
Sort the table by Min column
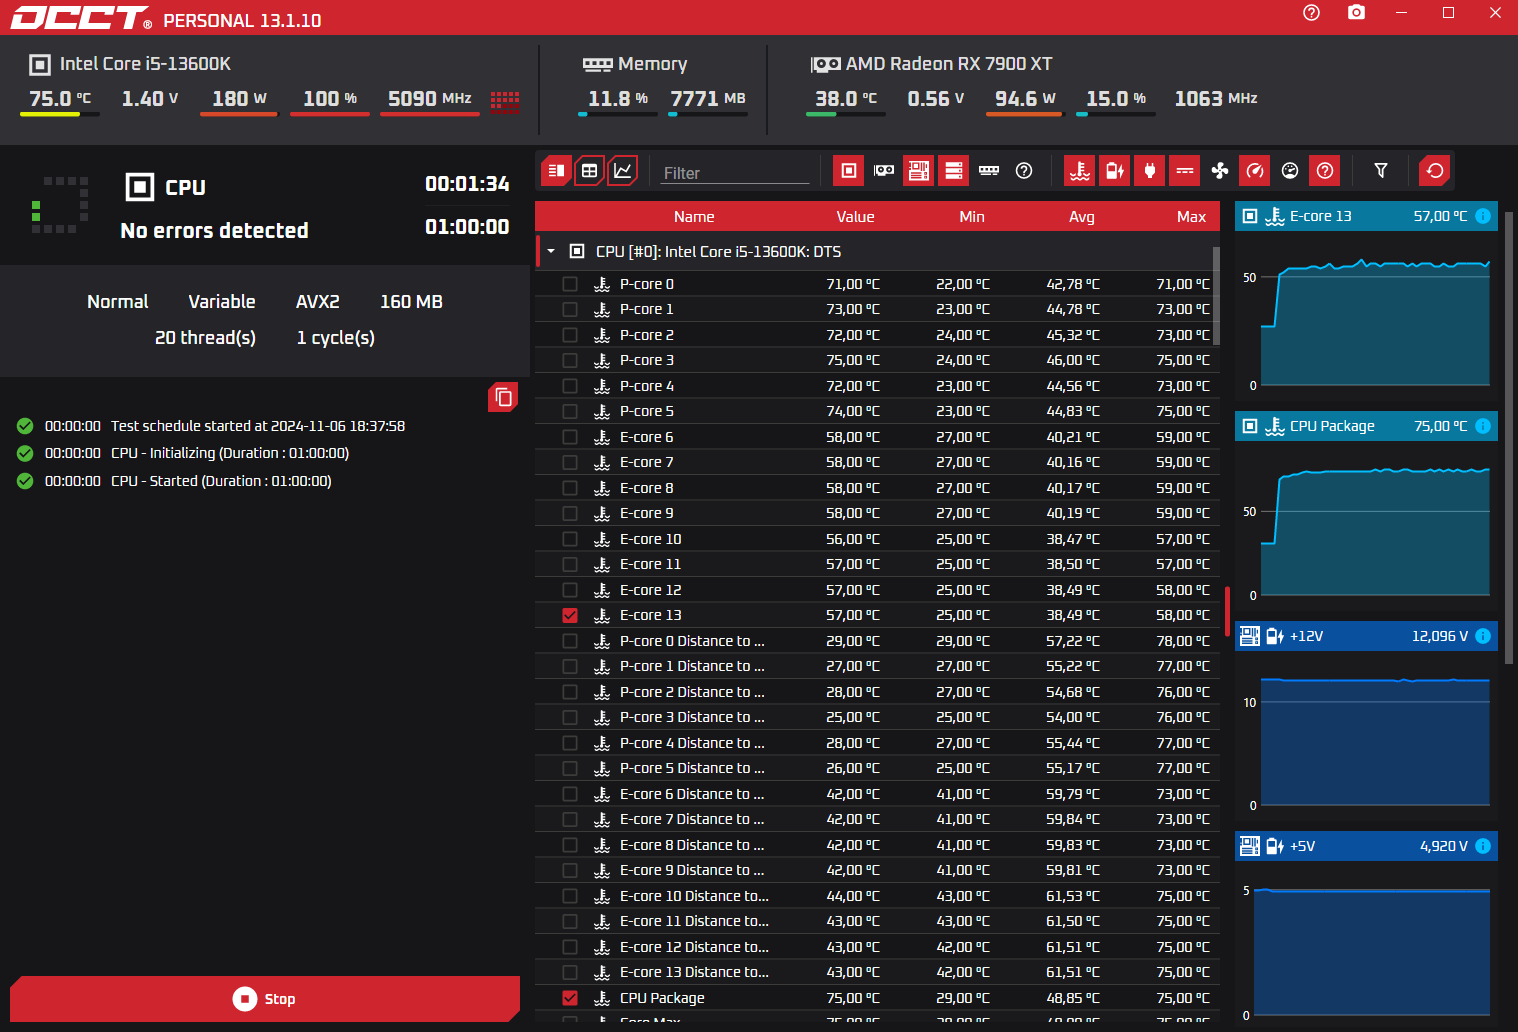[972, 217]
